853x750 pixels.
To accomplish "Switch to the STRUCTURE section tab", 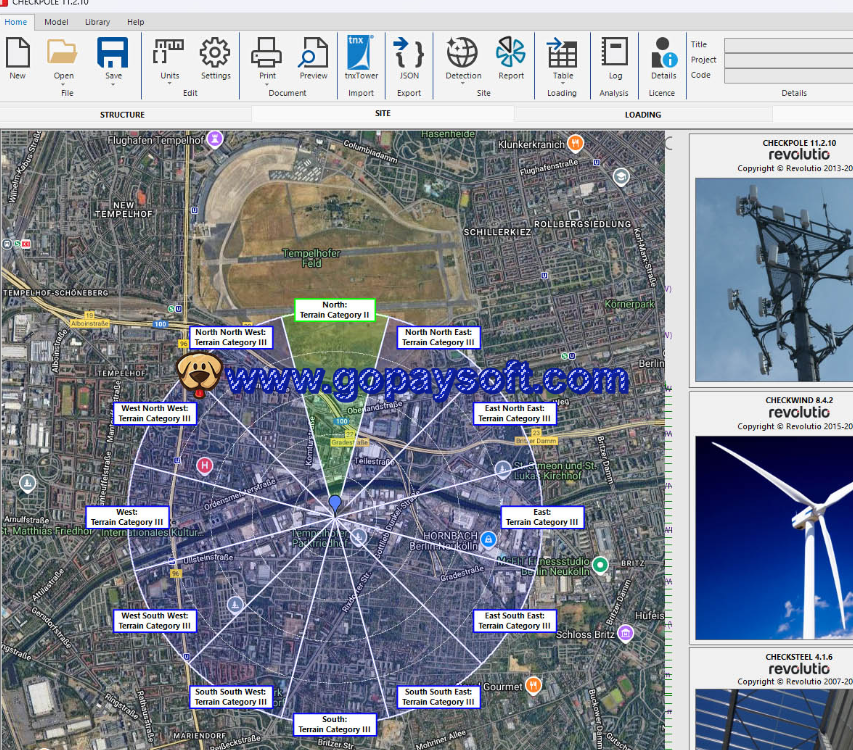I will click(122, 115).
